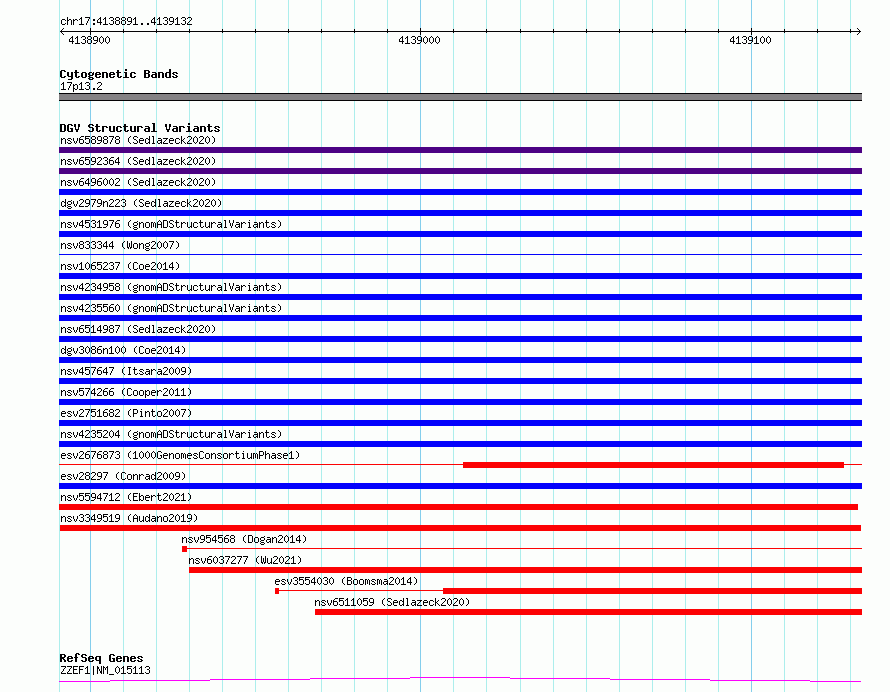
Task: Open variant nsv6592364 (Sedlazeck2020) label
Action: (x=138, y=161)
